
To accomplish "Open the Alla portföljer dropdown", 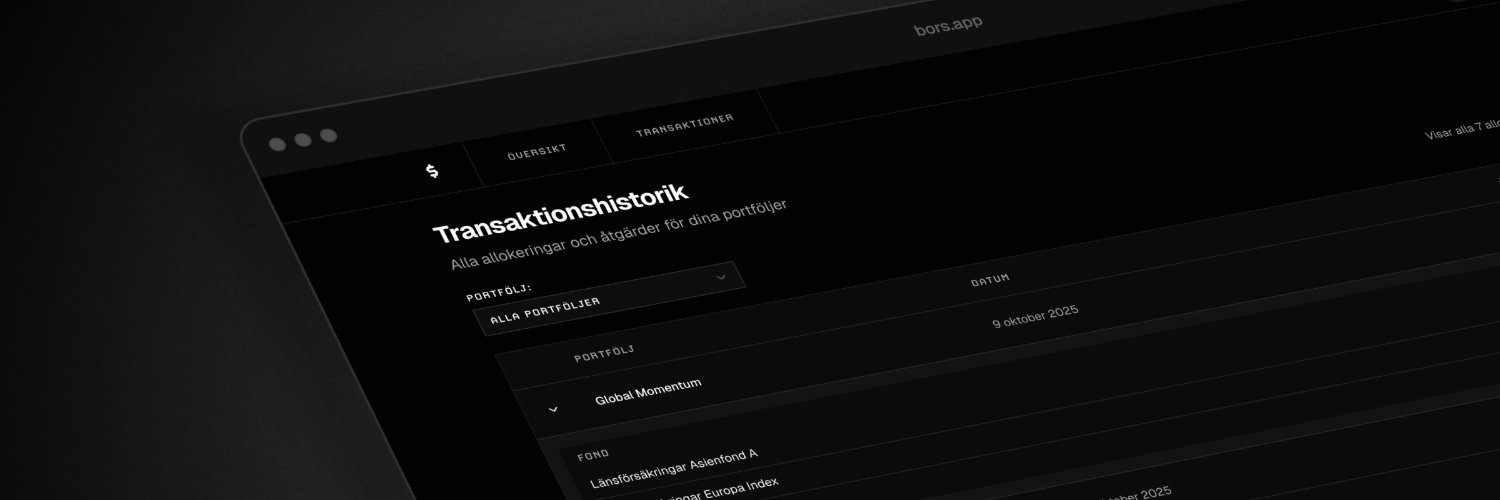I will click(609, 298).
